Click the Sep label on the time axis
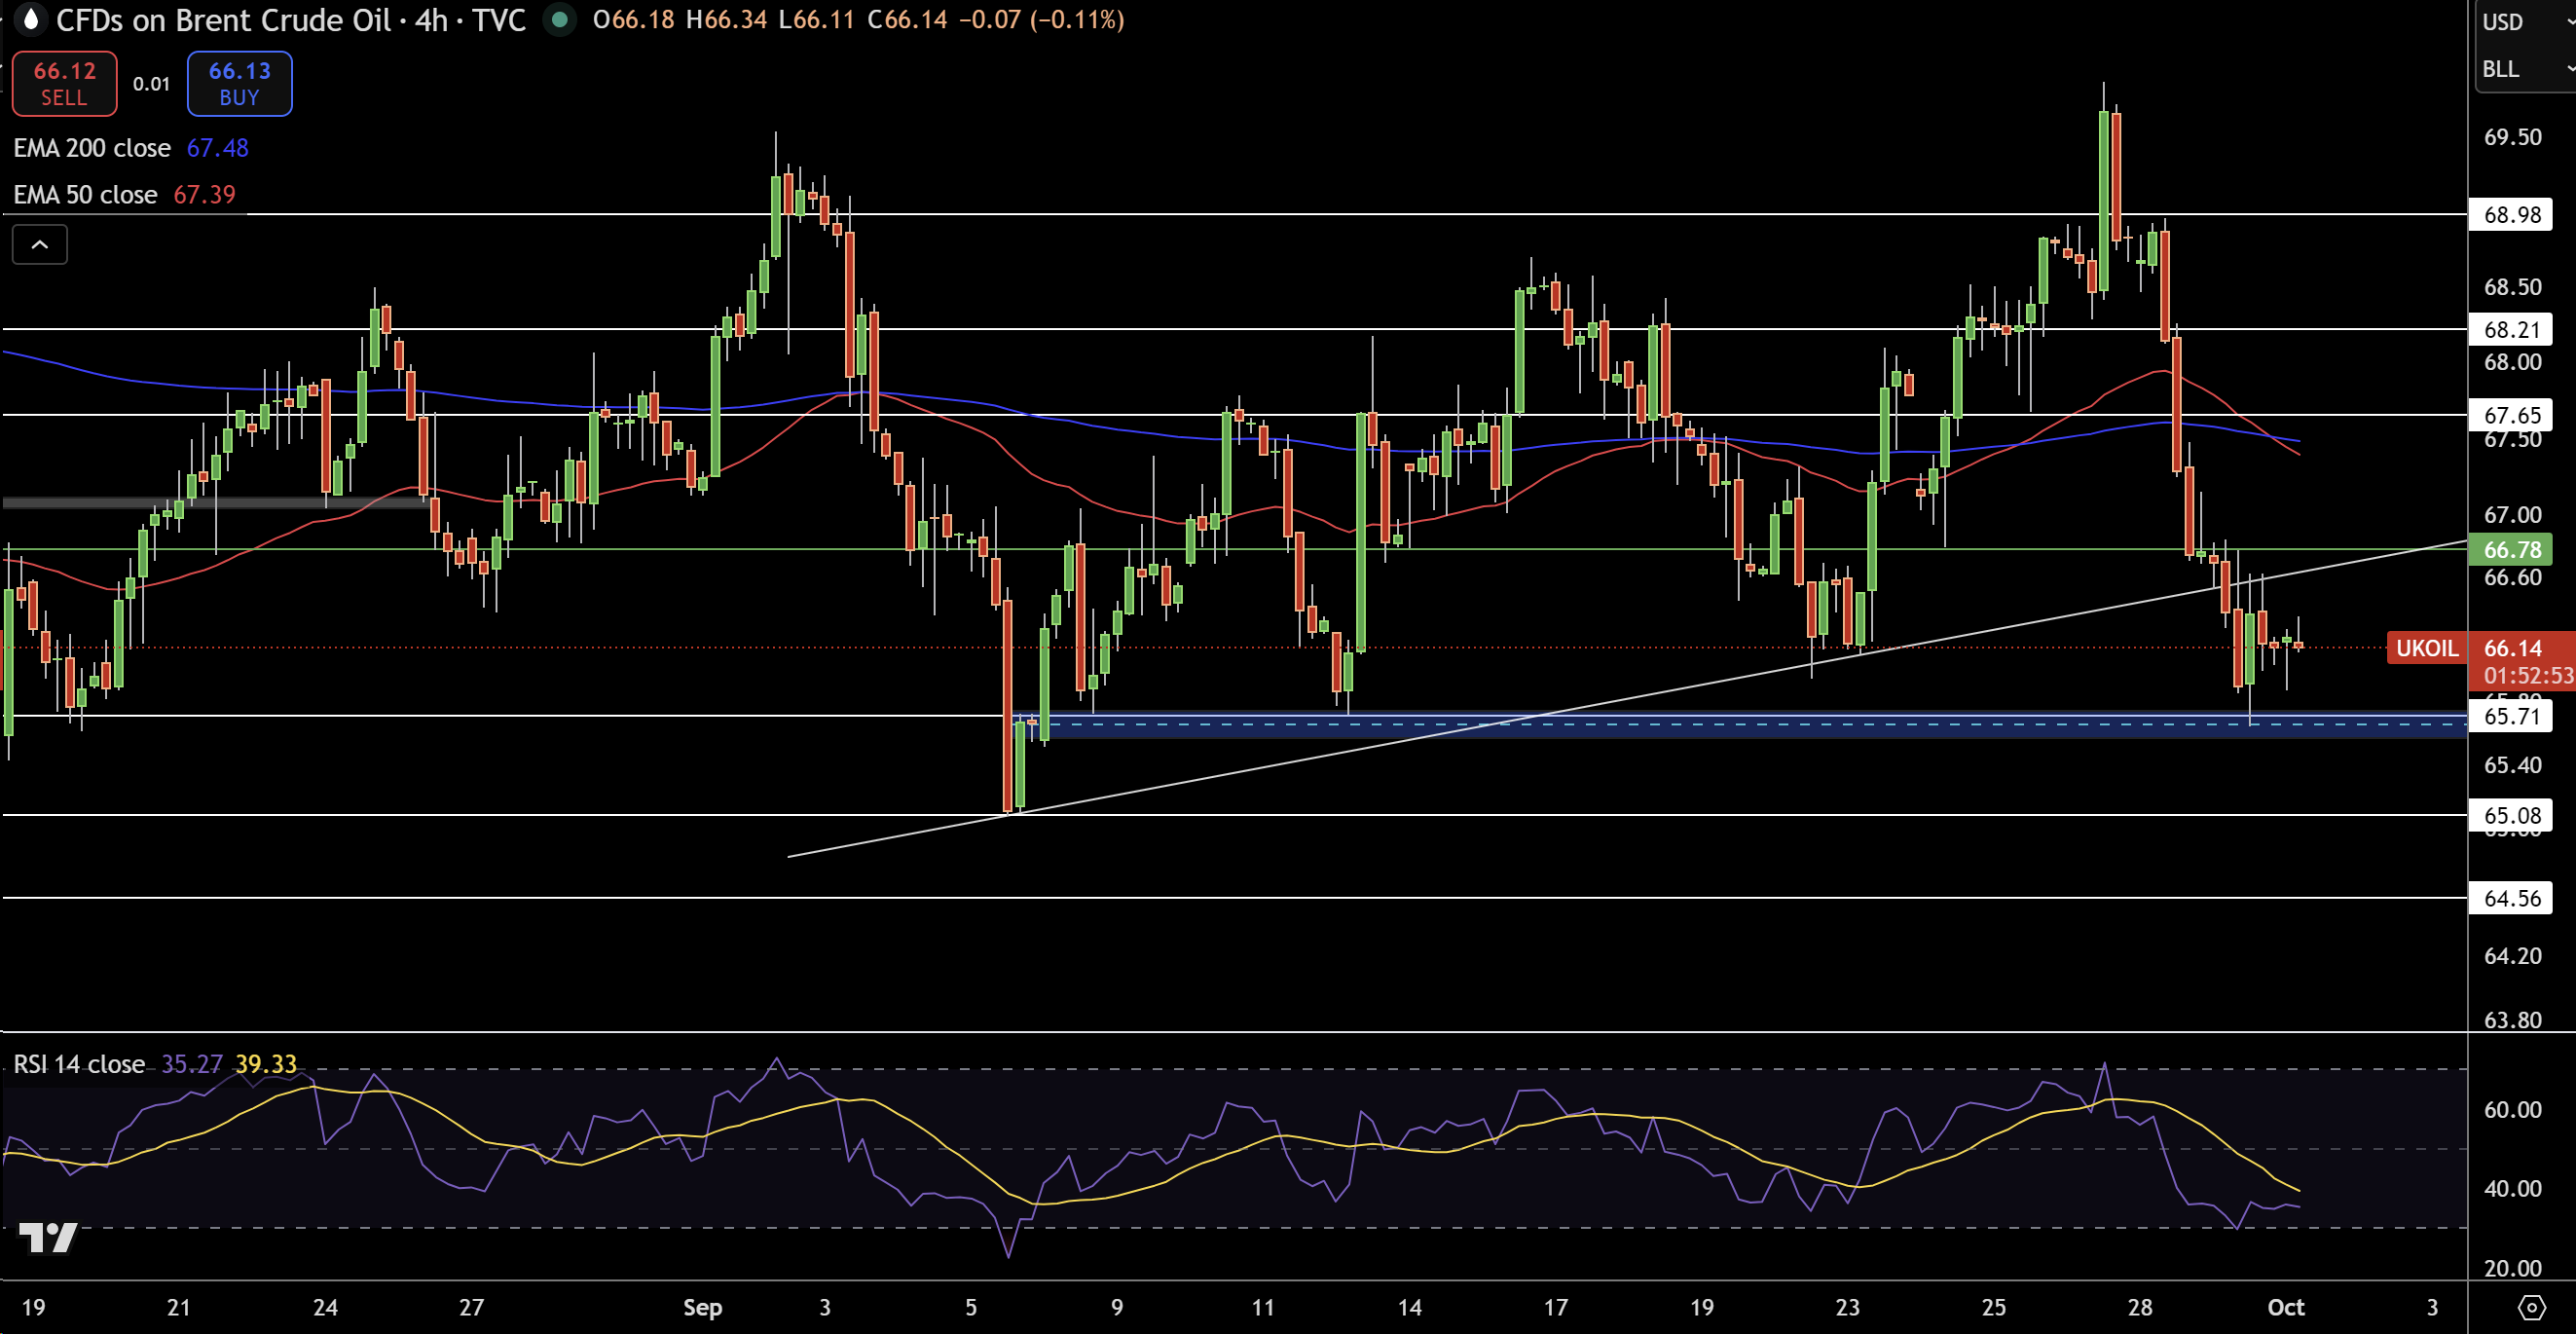 702,1307
